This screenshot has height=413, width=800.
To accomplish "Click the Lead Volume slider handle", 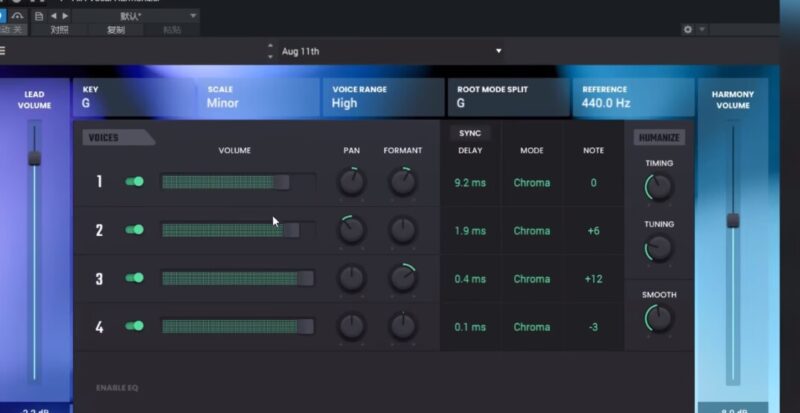I will [34, 158].
